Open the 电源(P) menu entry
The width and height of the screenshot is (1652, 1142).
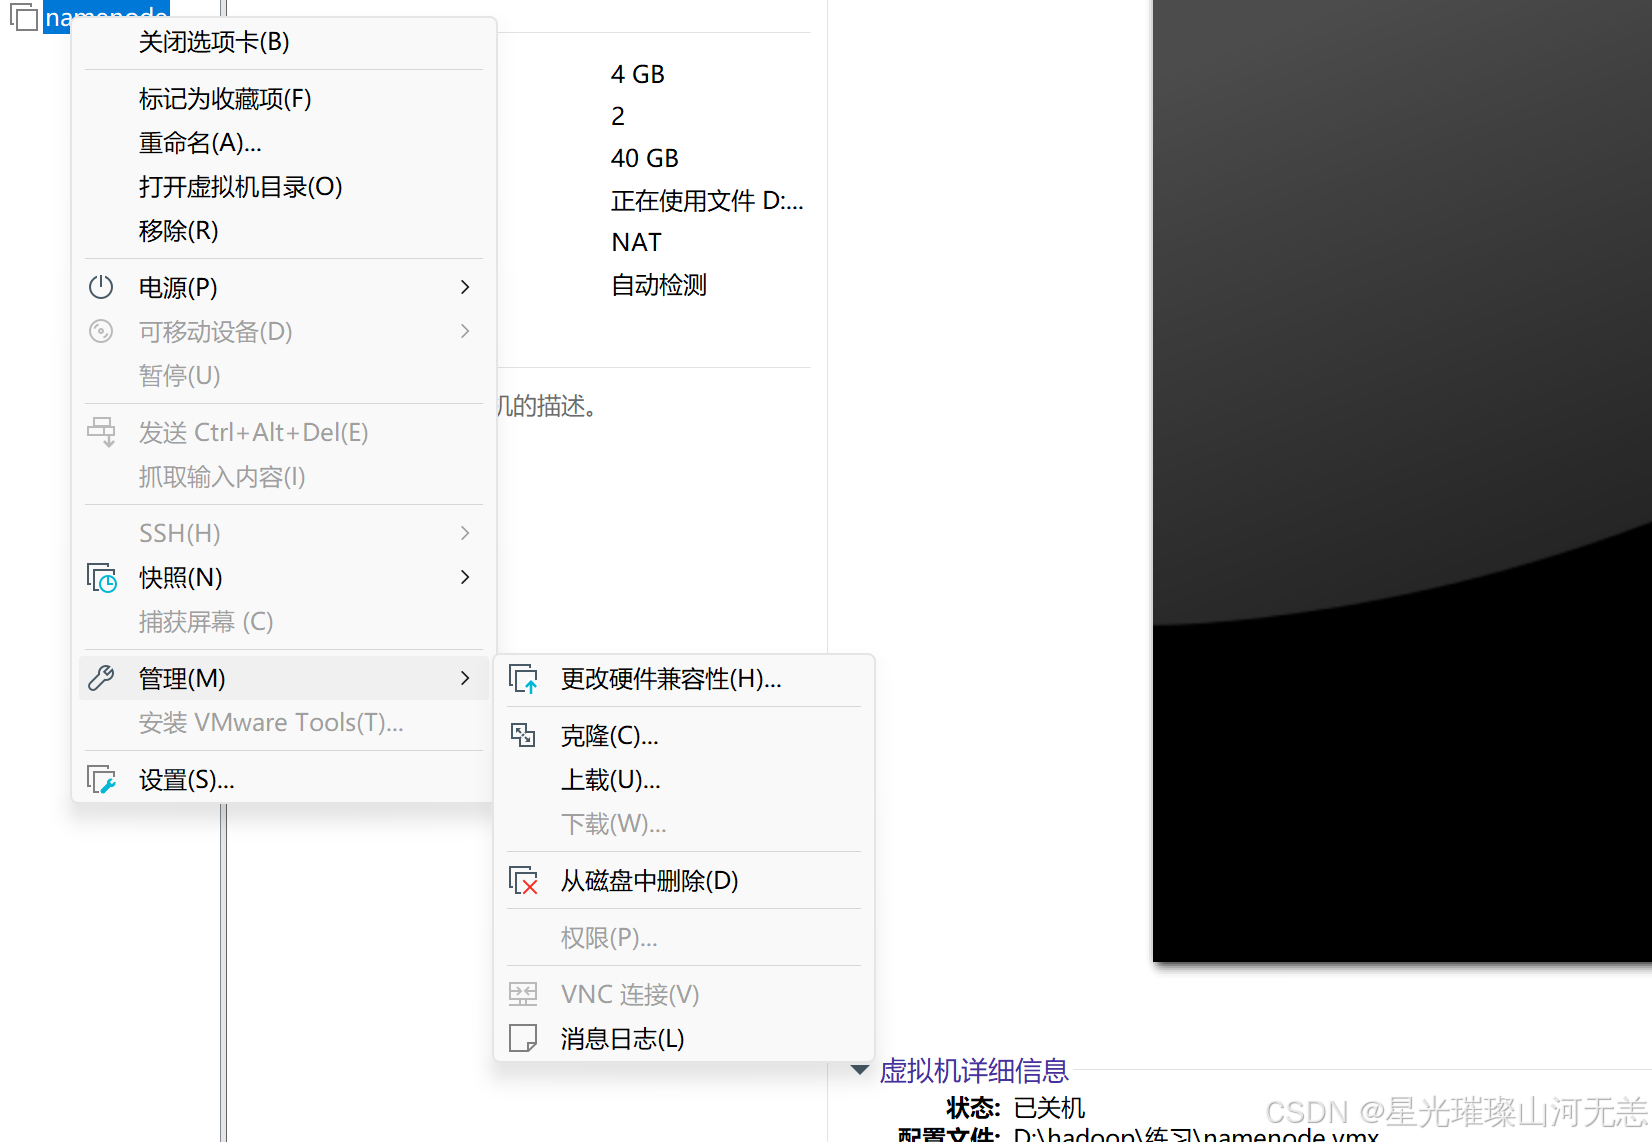click(x=284, y=288)
